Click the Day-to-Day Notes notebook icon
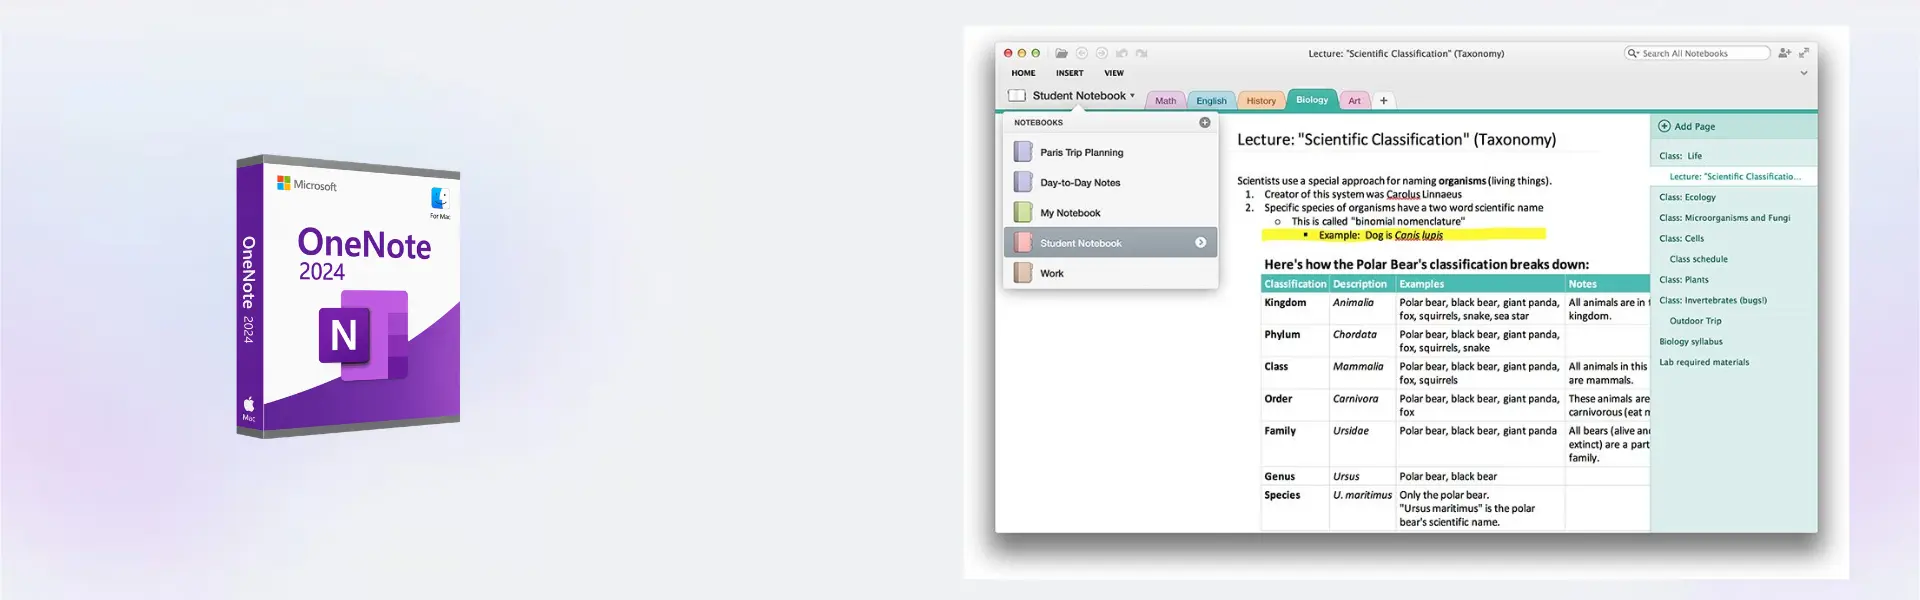 (1023, 182)
